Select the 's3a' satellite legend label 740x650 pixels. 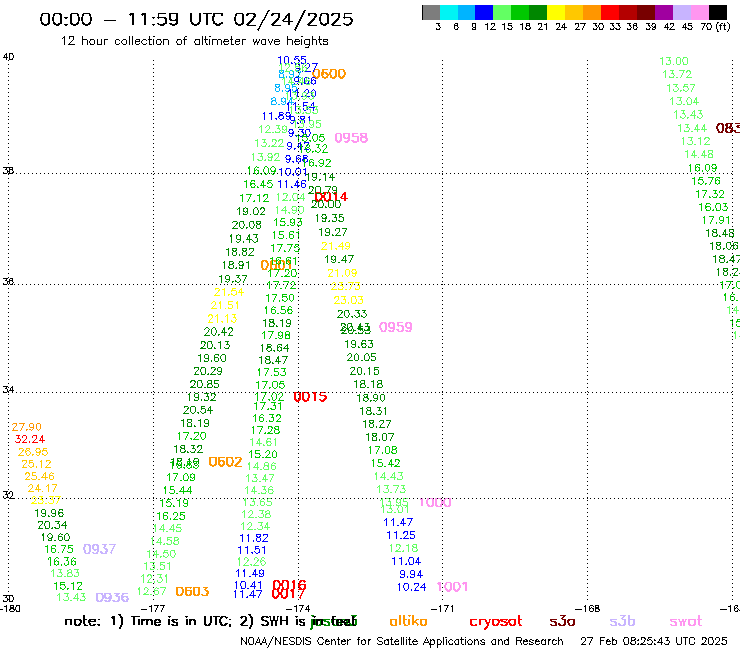(562, 621)
